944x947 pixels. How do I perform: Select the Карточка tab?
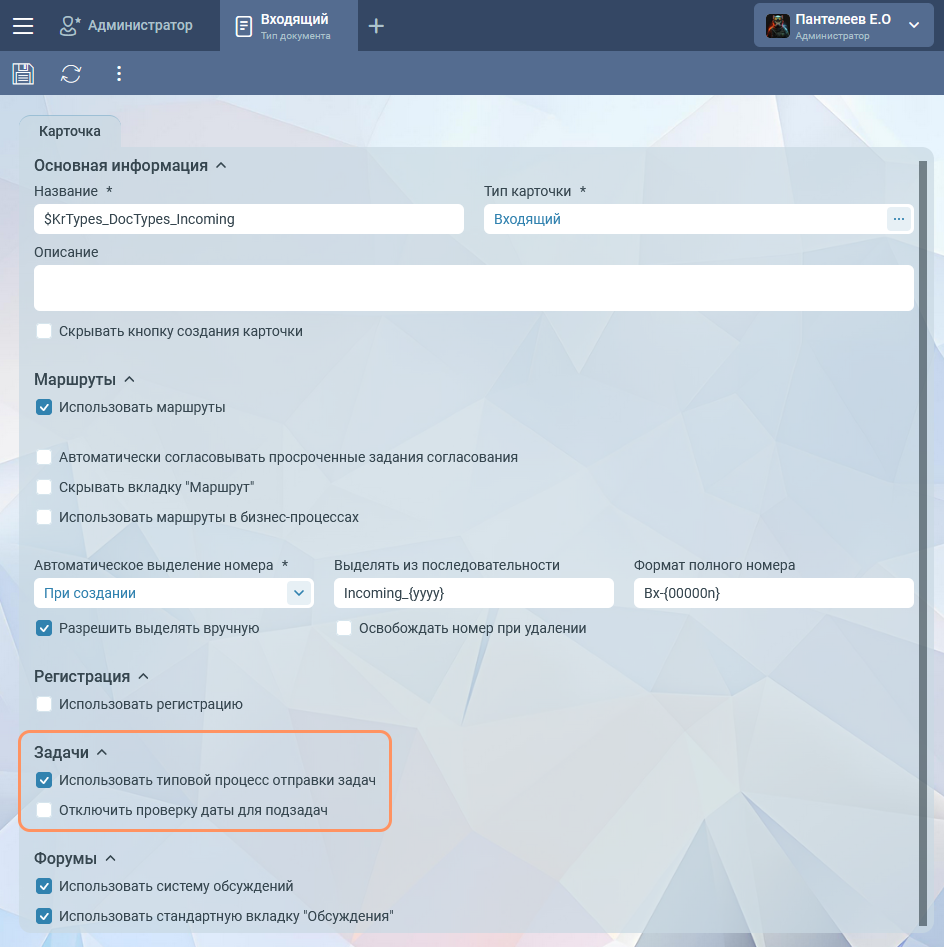pyautogui.click(x=69, y=131)
